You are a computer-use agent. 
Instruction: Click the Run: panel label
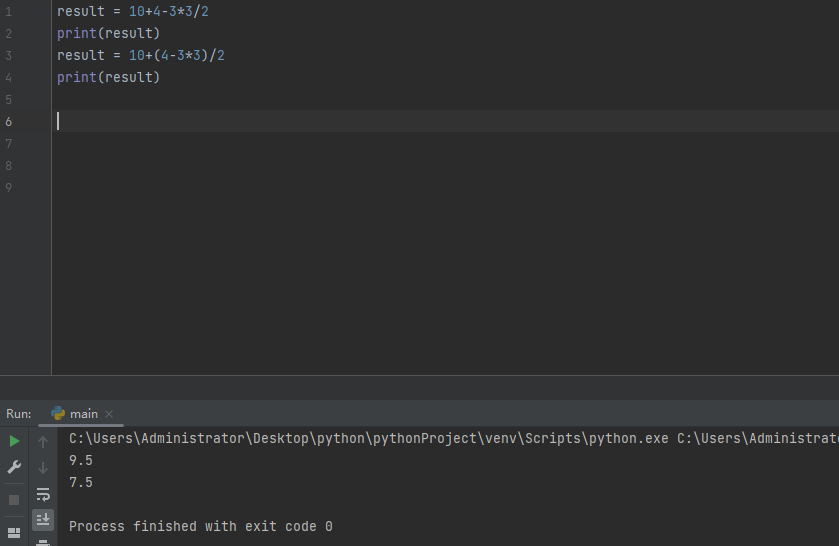[19, 414]
